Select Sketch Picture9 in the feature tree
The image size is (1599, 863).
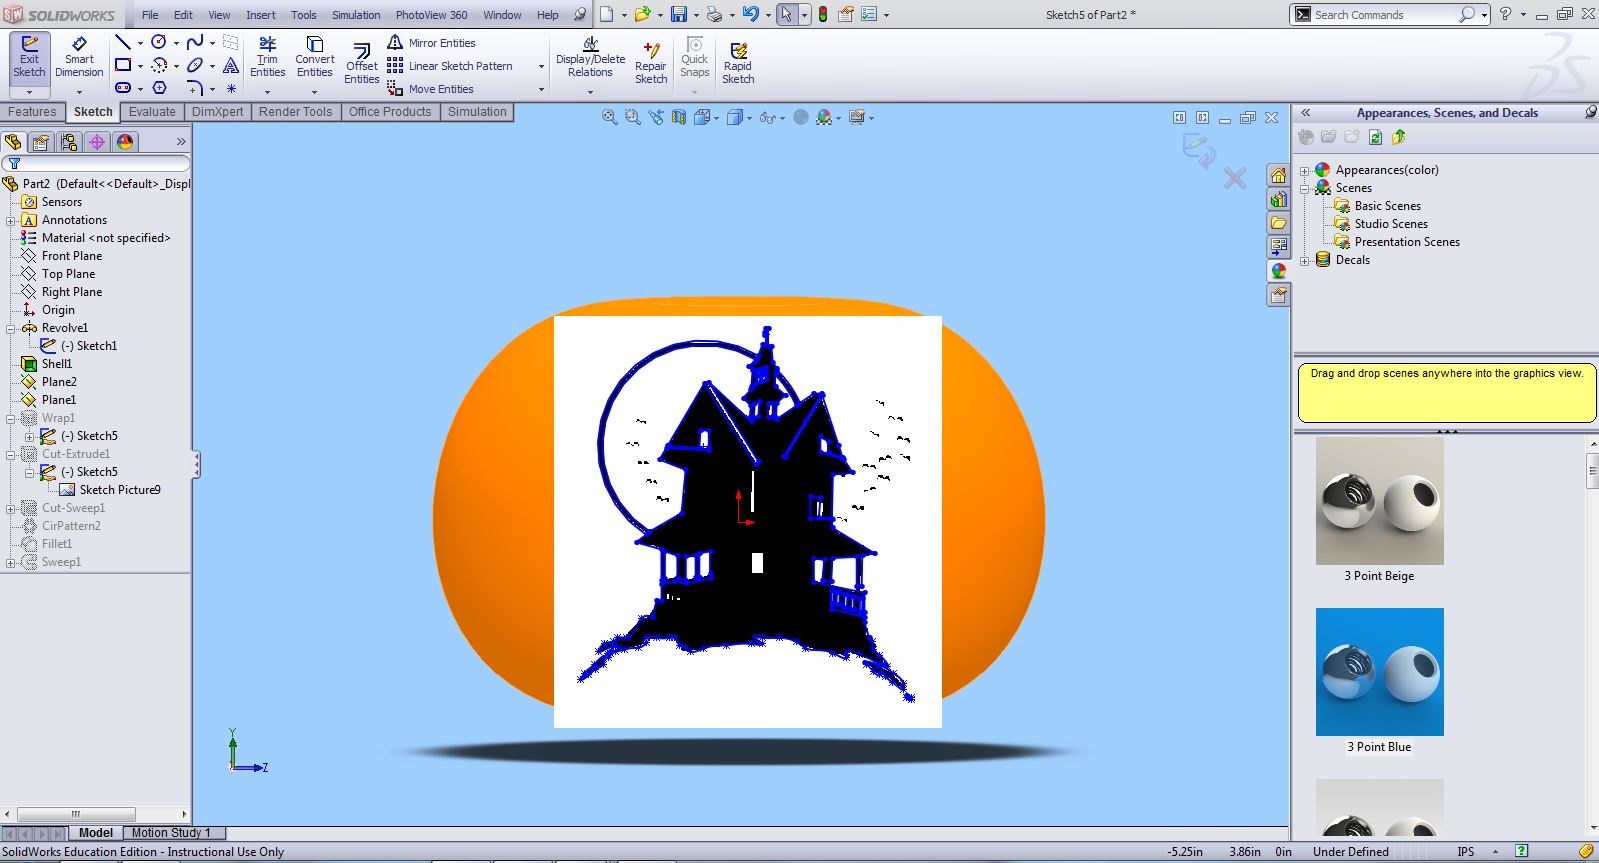119,490
